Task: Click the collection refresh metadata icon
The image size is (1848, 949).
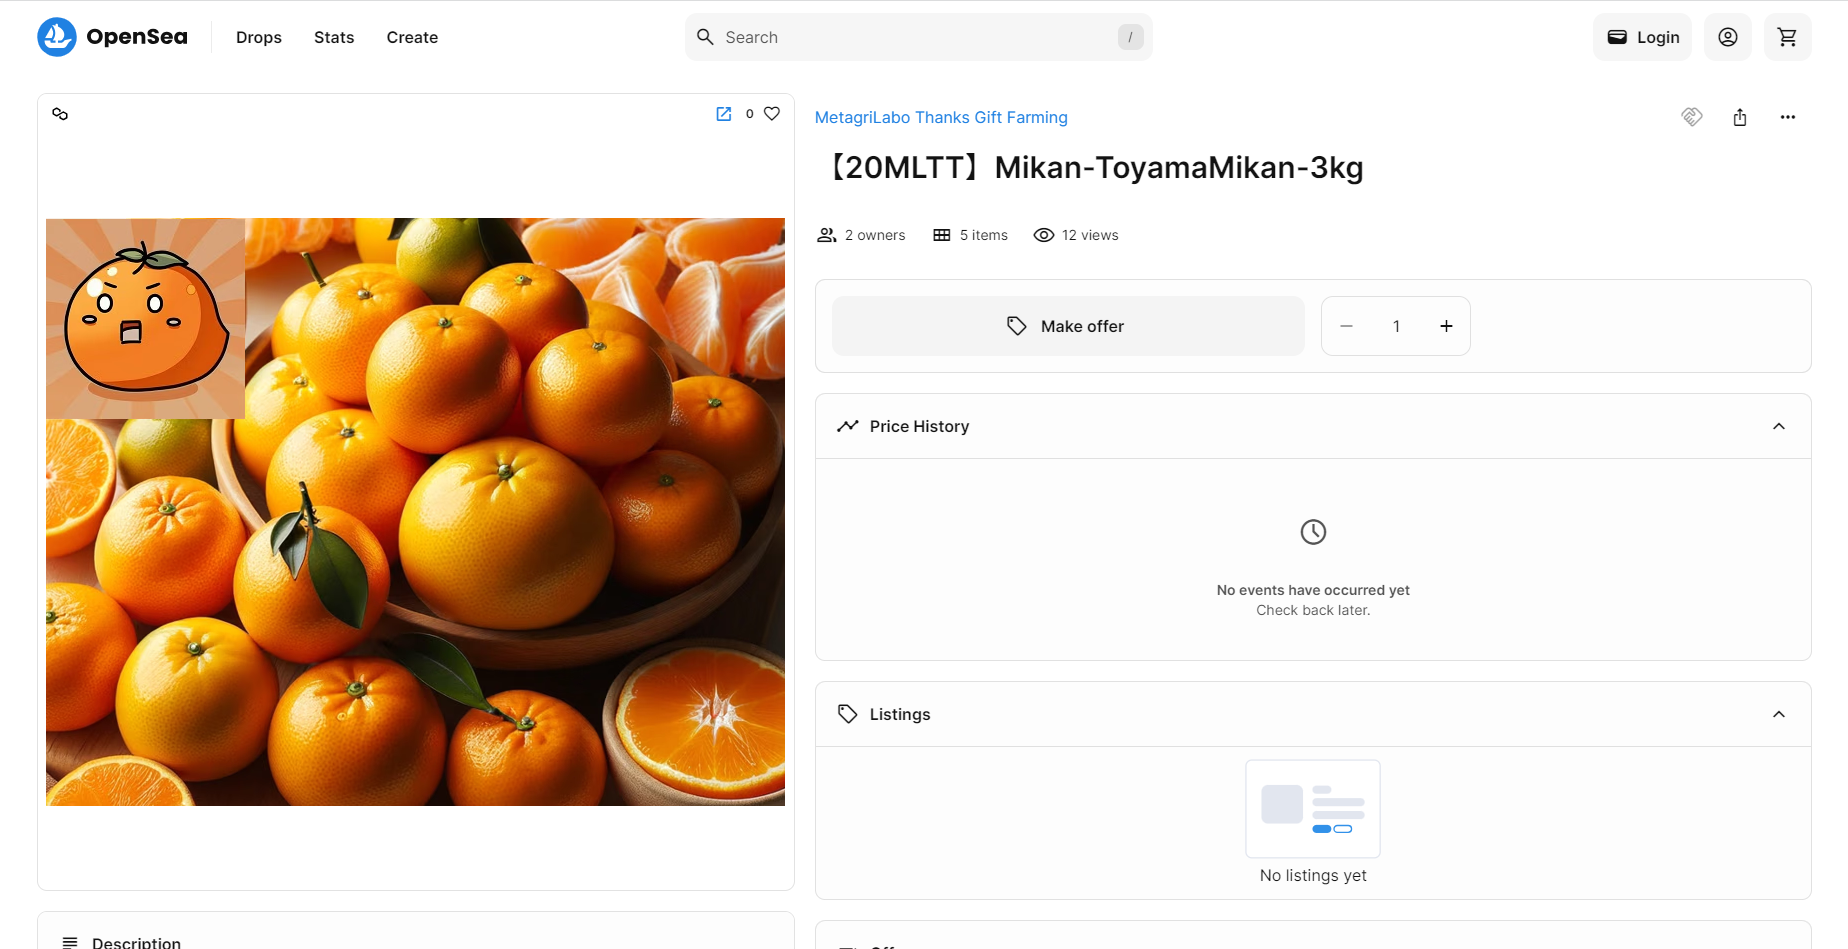Action: [1692, 117]
